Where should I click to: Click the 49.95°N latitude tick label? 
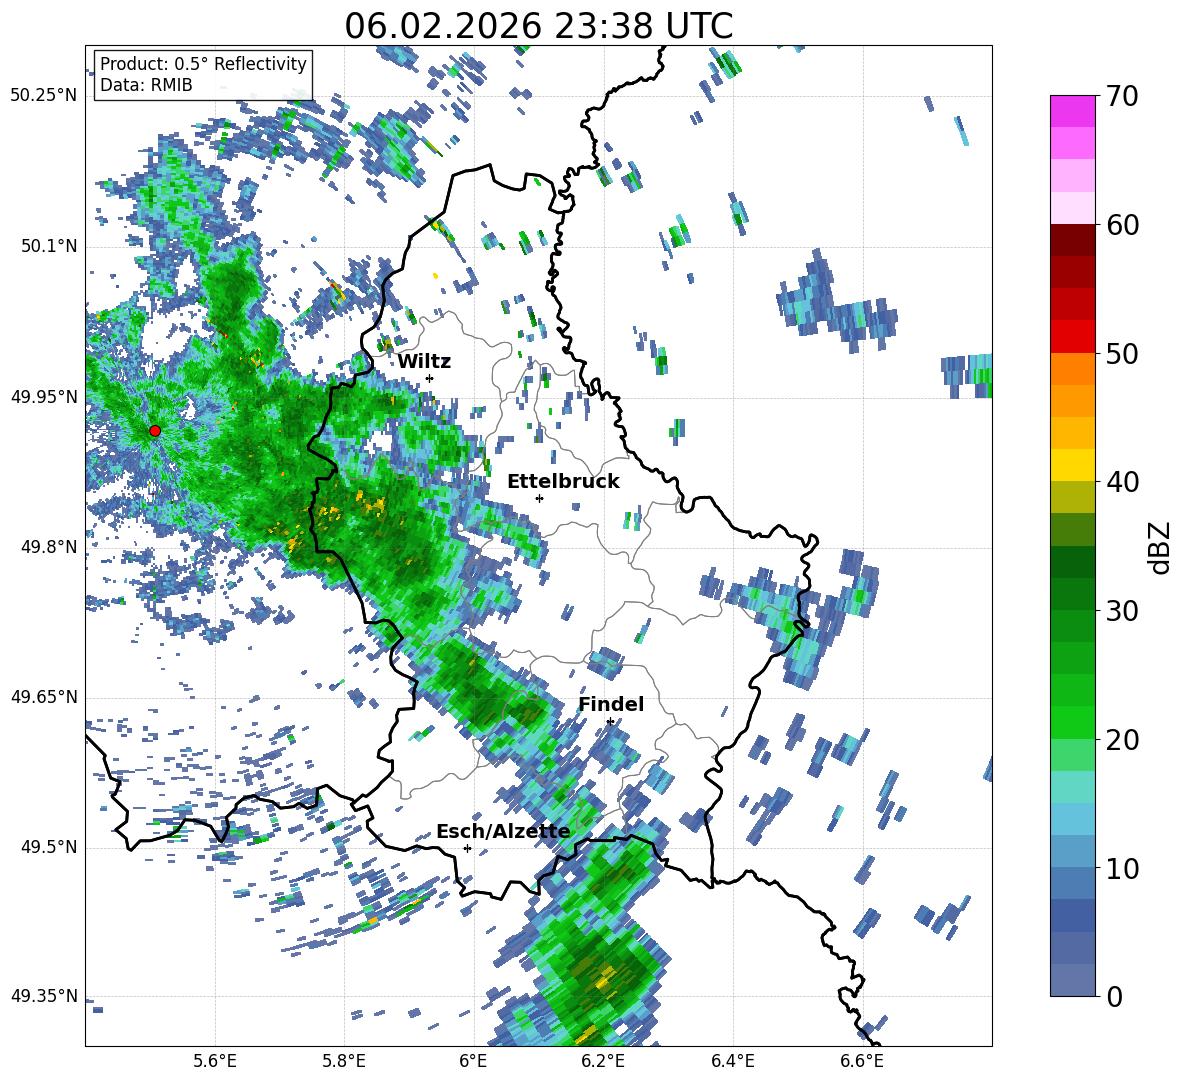(x=44, y=397)
